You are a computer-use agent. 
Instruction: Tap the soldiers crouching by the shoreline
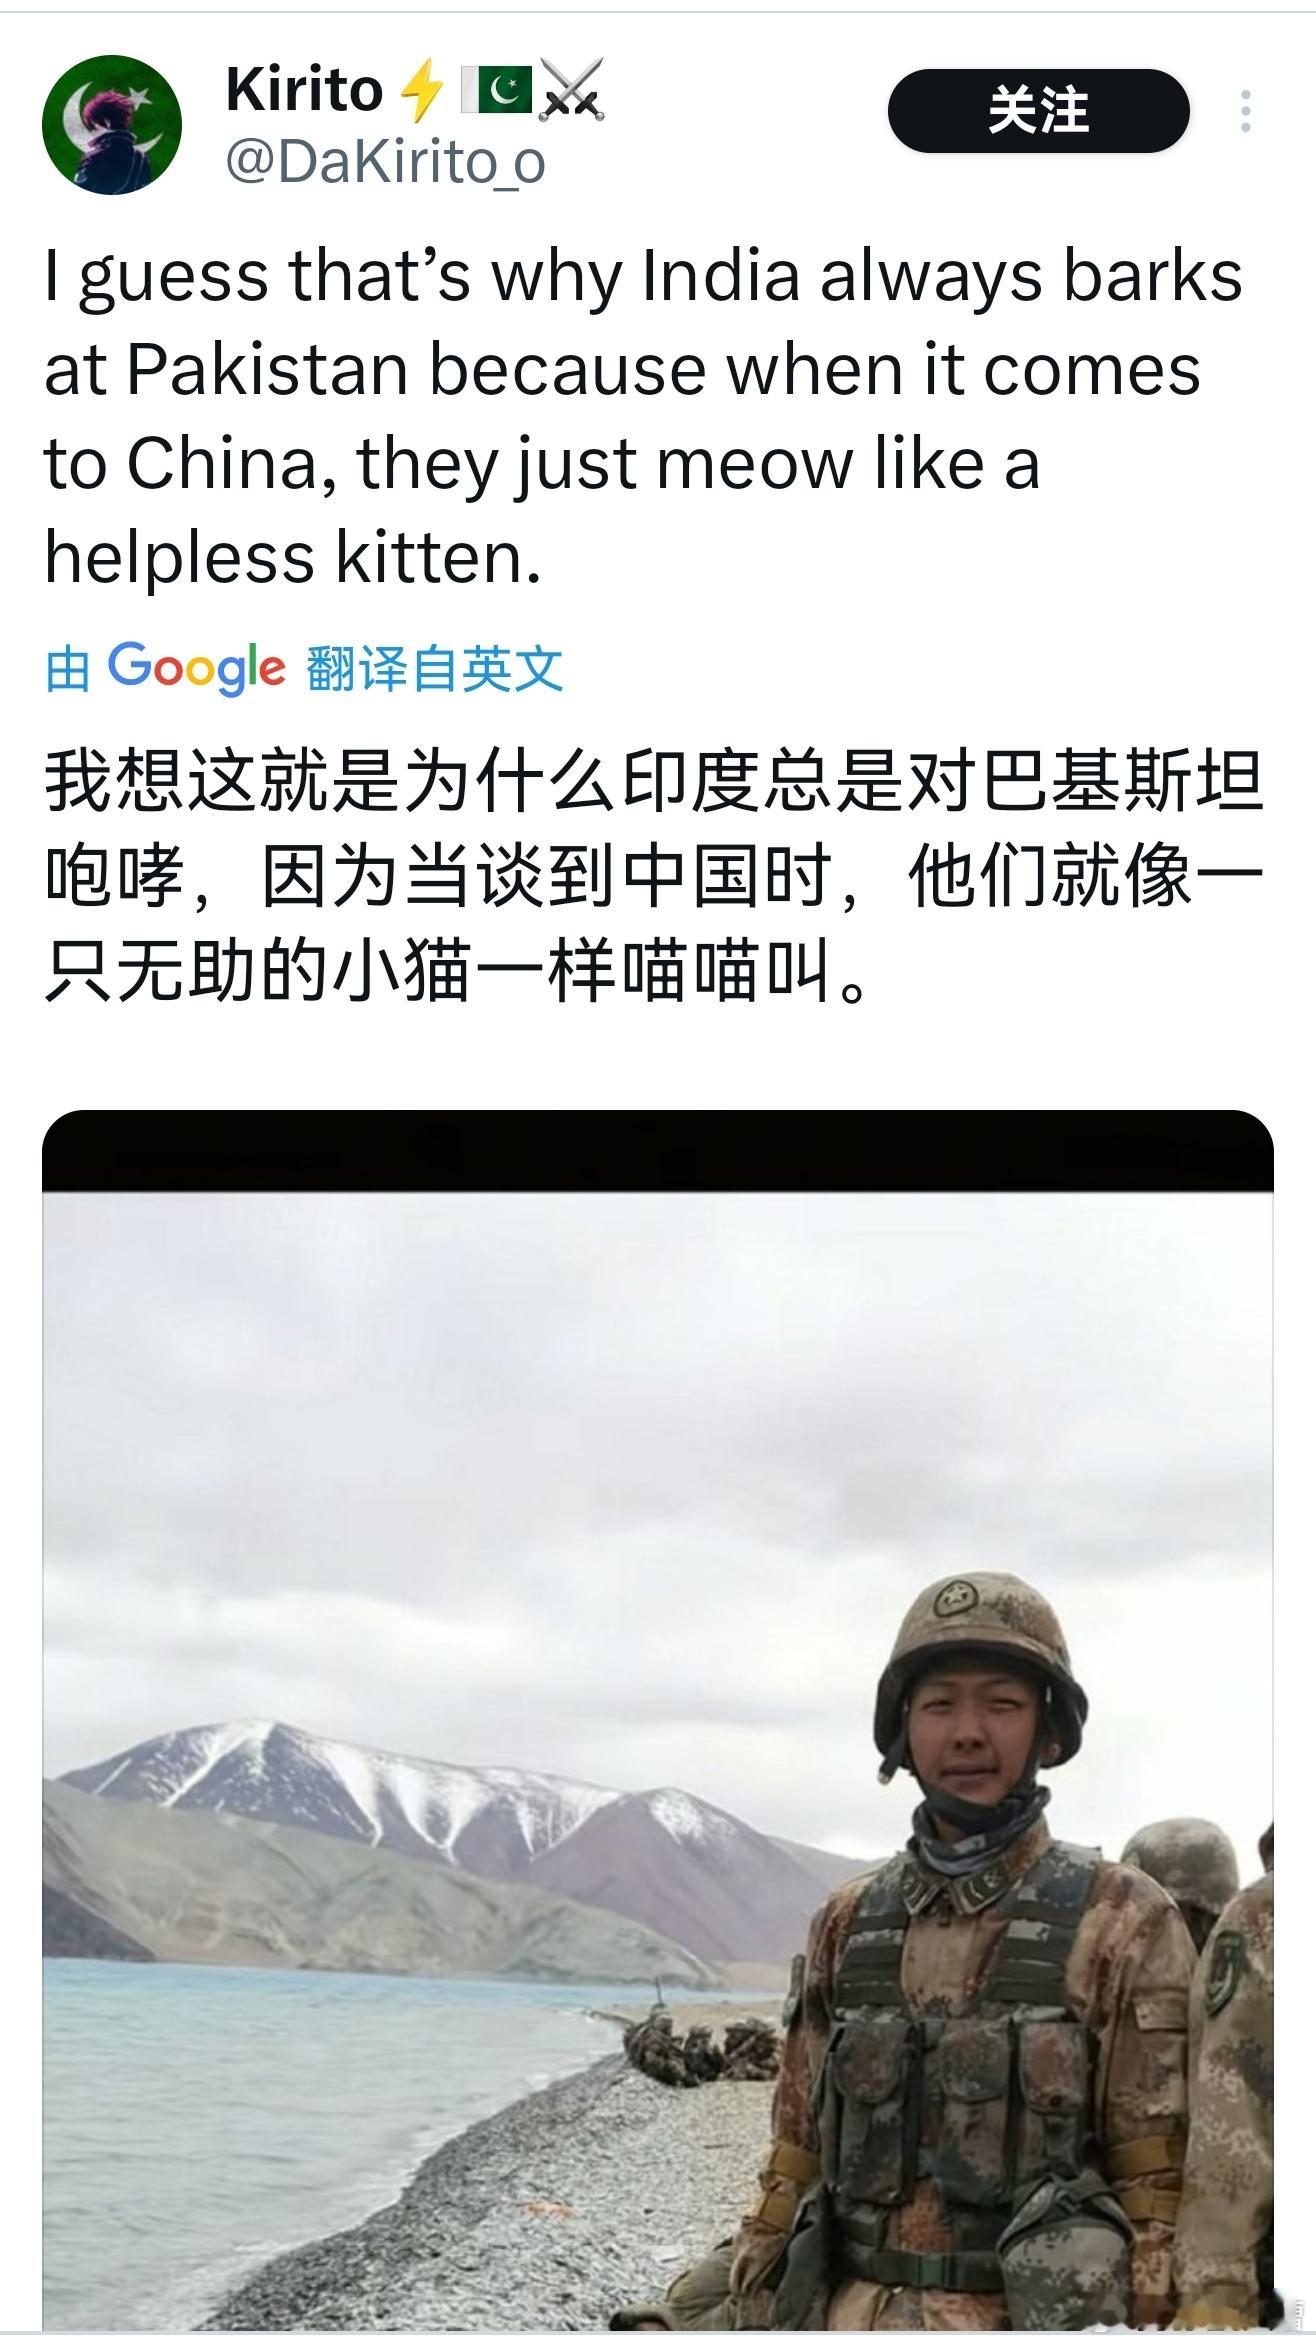[x=700, y=2044]
